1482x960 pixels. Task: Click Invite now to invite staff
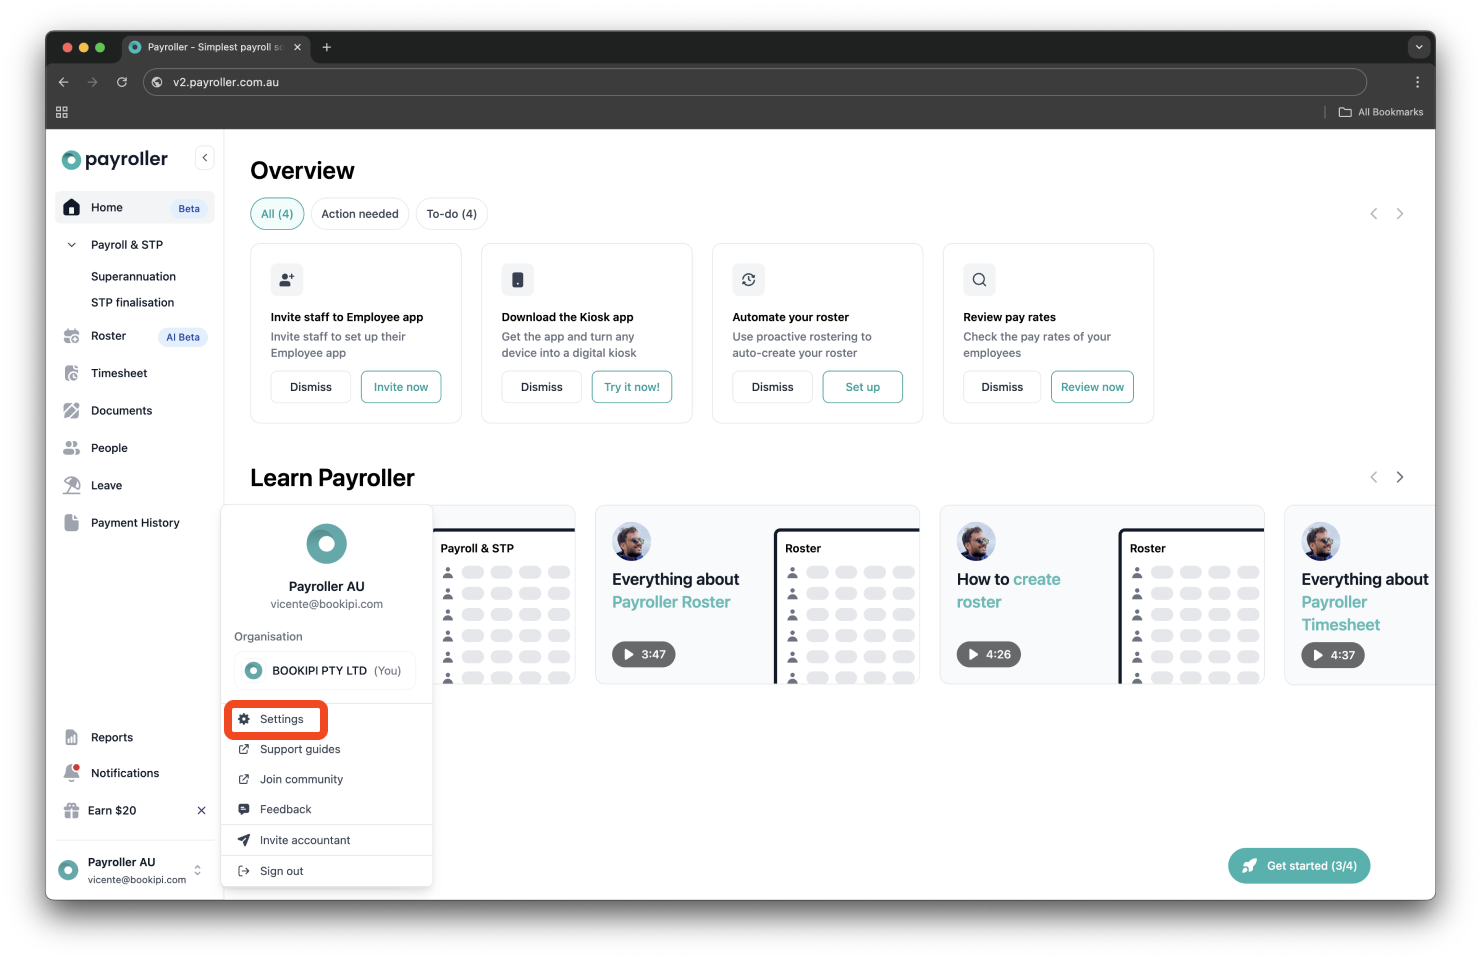(400, 386)
